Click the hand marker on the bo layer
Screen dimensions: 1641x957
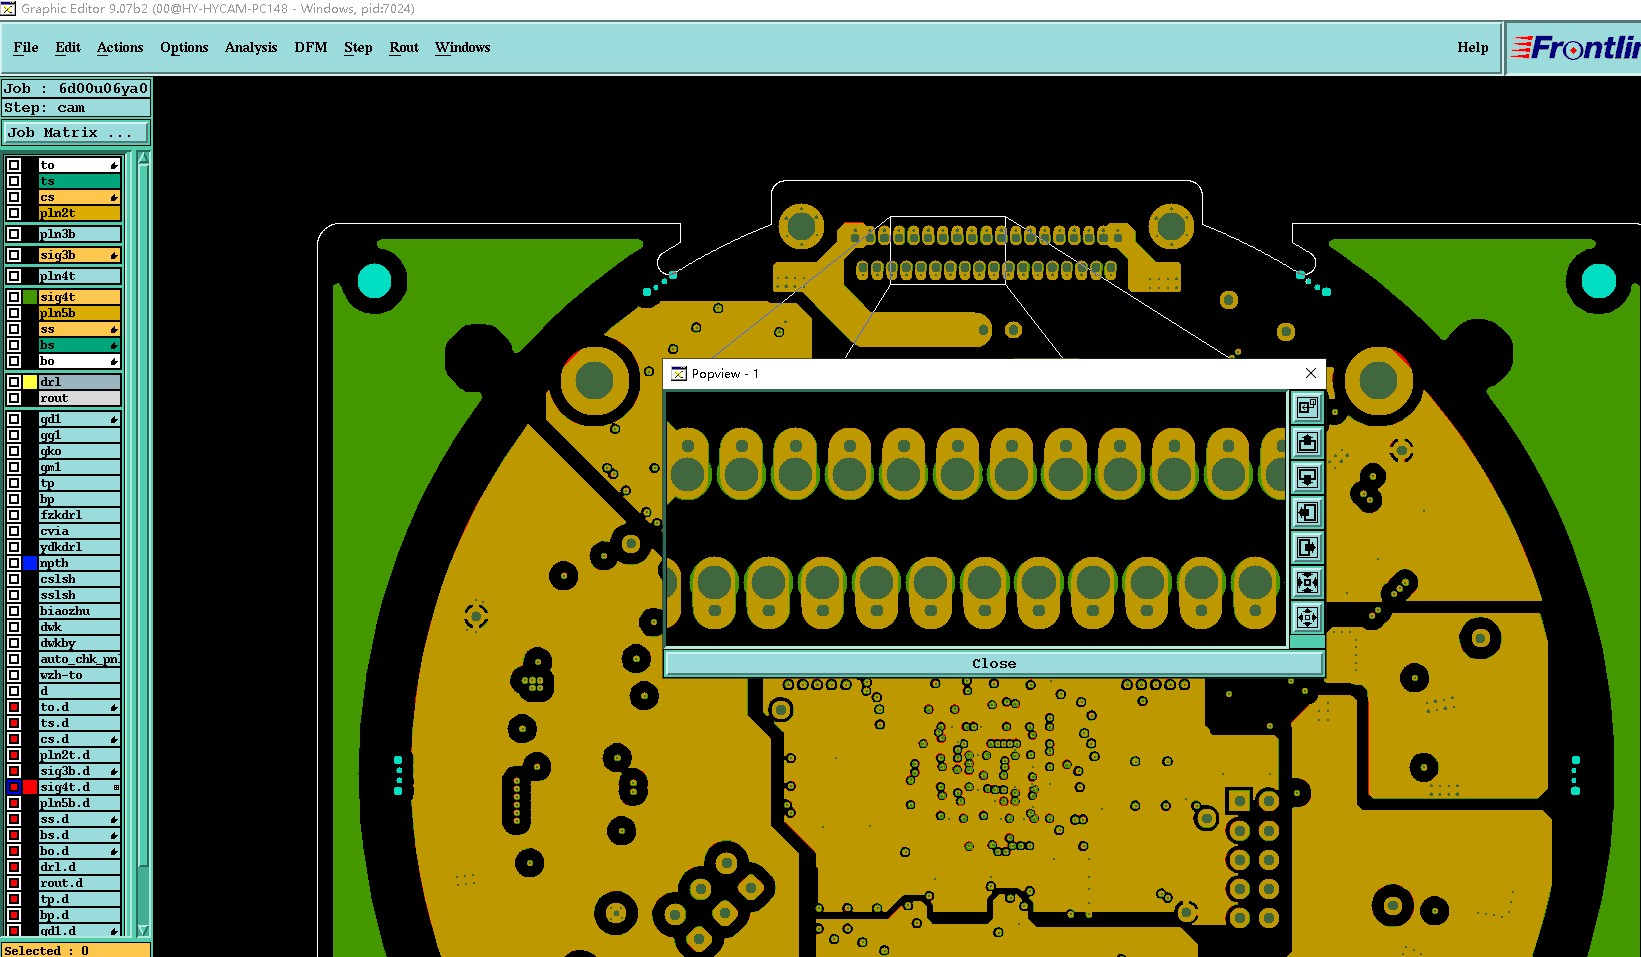tap(114, 362)
